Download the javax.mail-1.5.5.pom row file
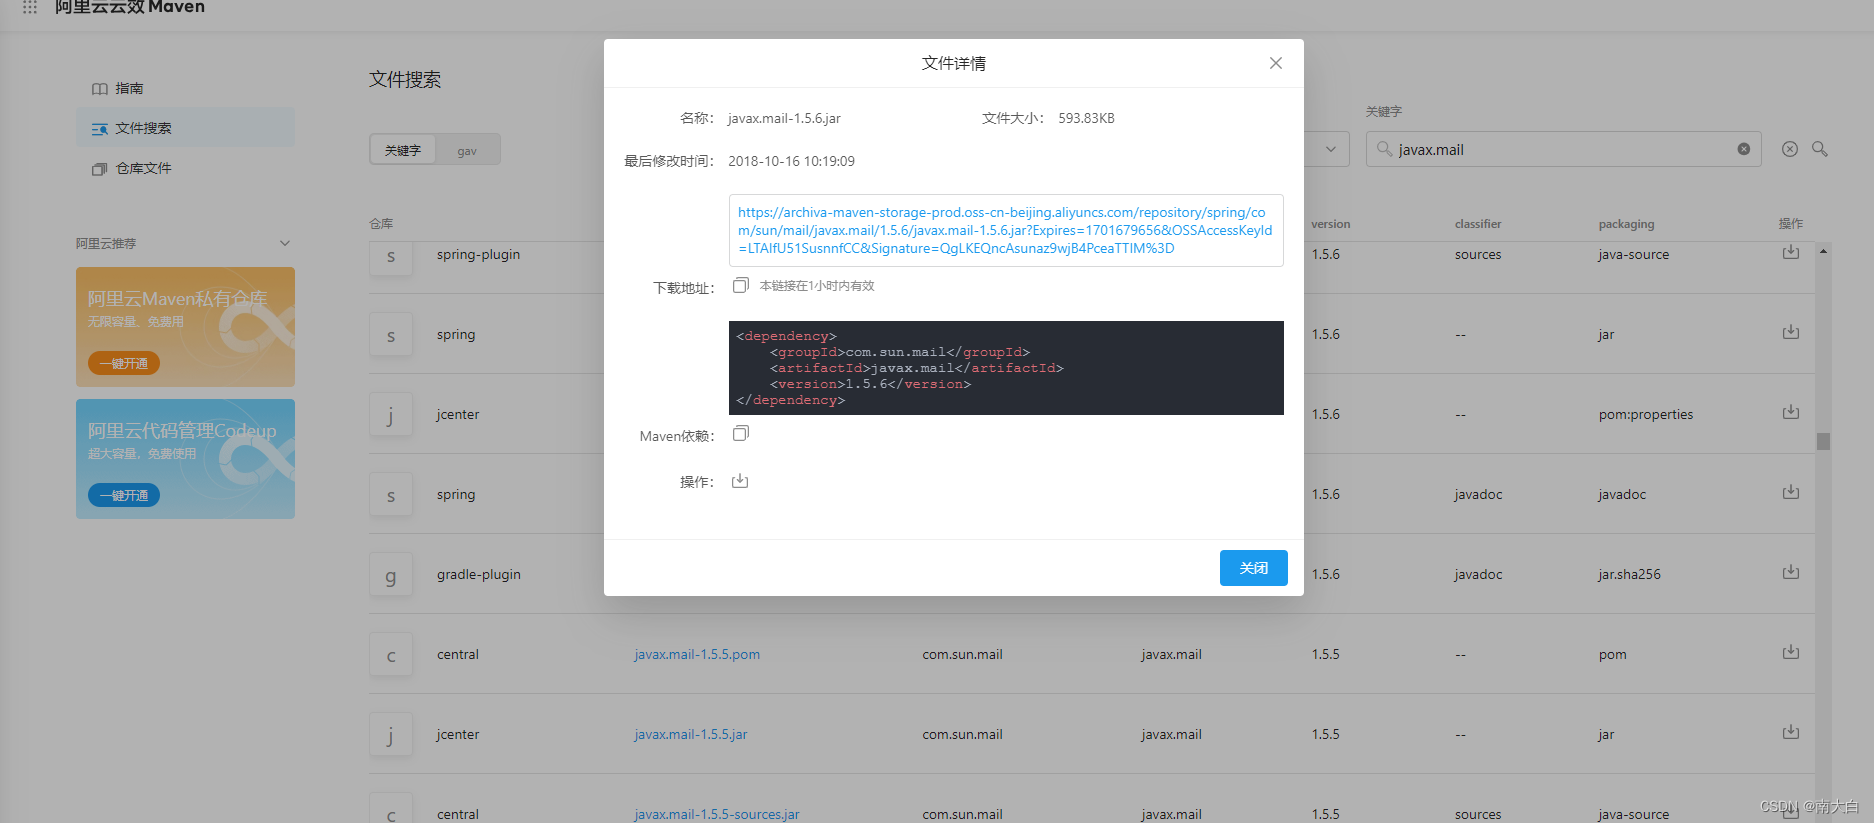This screenshot has width=1874, height=823. point(1791,652)
